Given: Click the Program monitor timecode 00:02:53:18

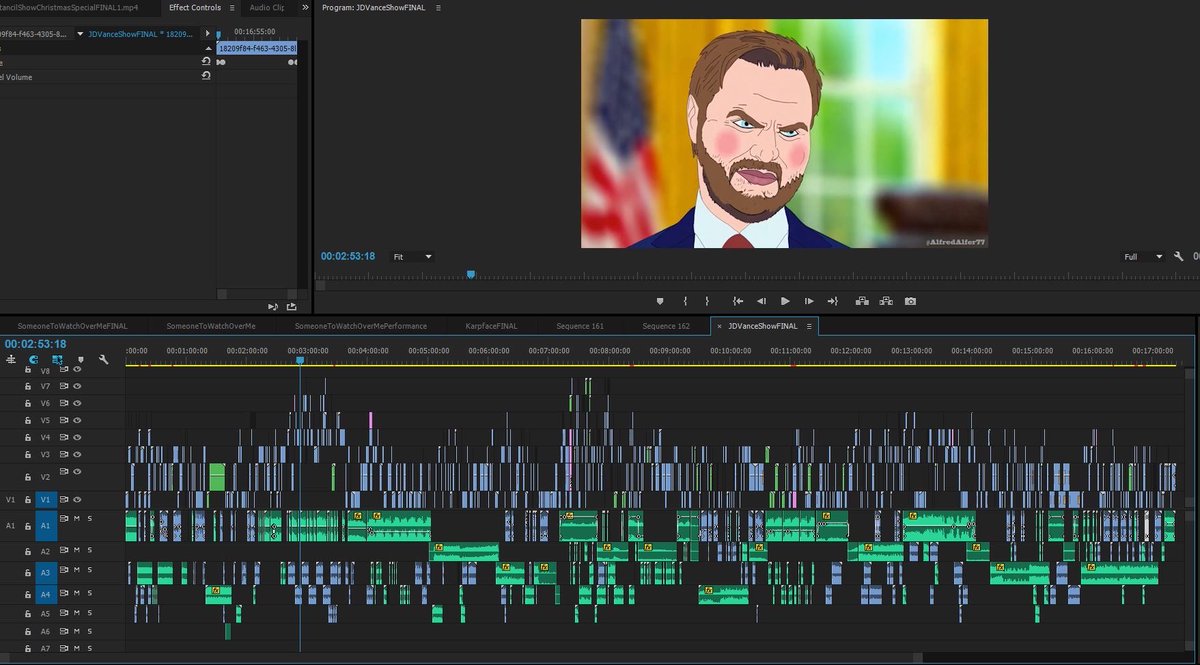Looking at the screenshot, I should pyautogui.click(x=348, y=257).
